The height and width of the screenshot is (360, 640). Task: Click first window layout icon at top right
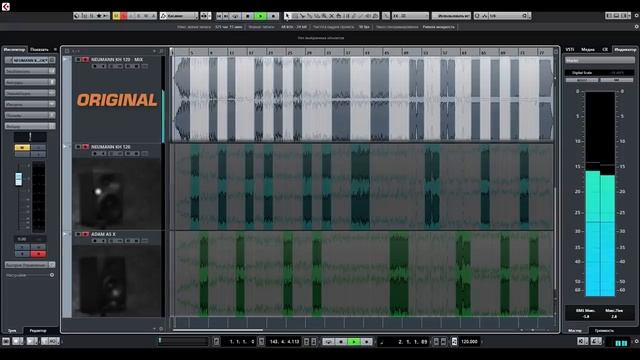609,16
